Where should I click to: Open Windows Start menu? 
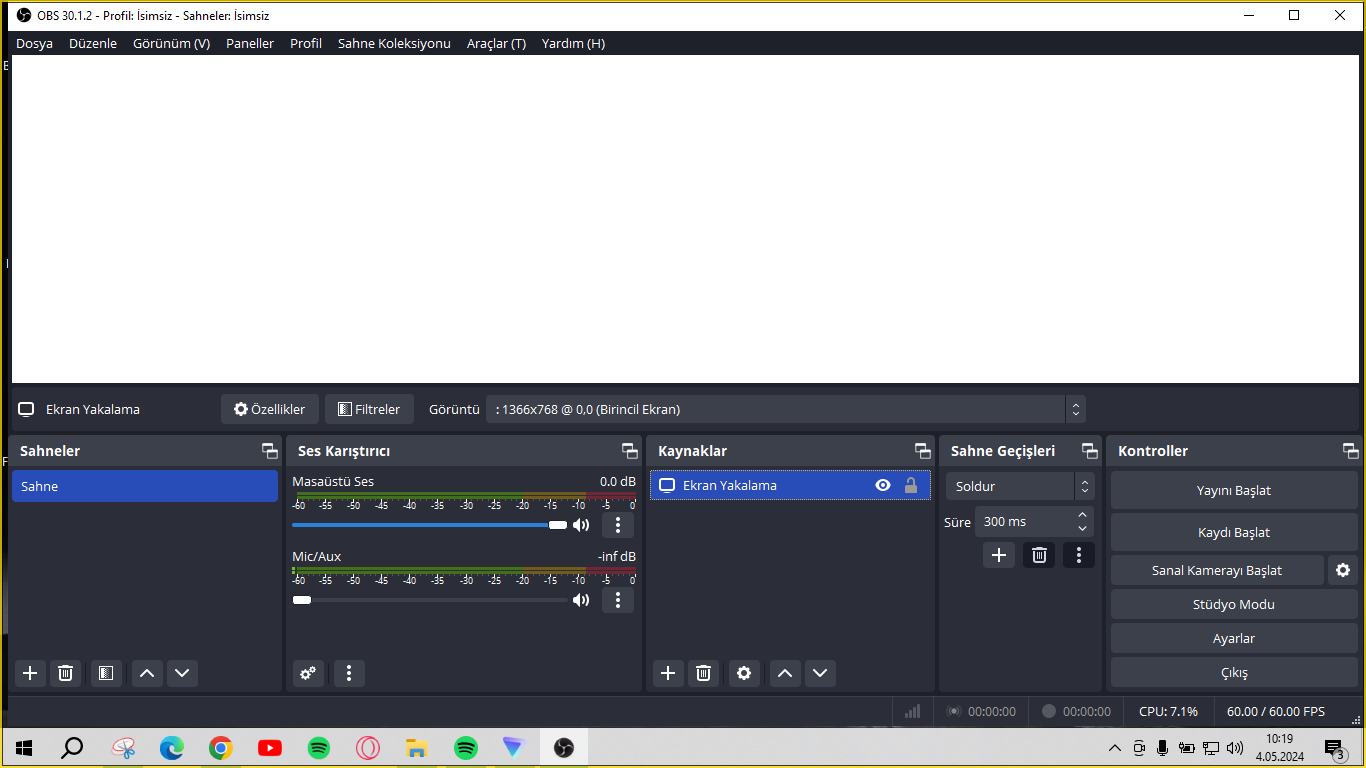24,747
